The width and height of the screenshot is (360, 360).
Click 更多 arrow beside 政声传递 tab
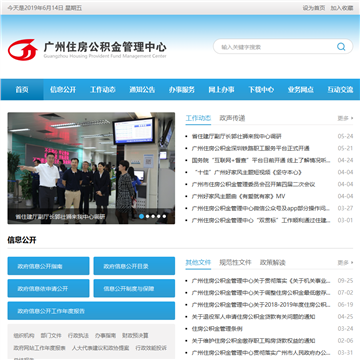(345, 118)
